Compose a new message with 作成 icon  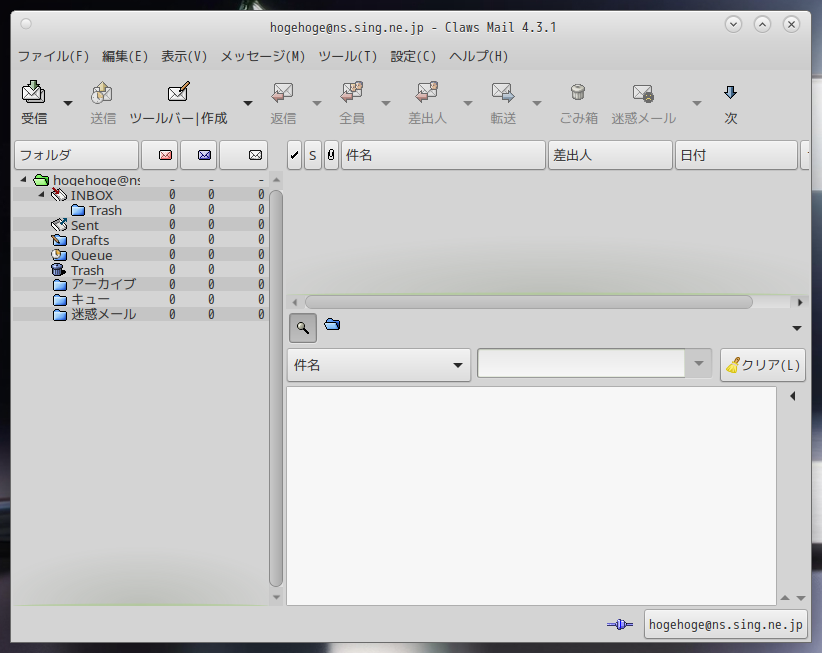tap(178, 92)
